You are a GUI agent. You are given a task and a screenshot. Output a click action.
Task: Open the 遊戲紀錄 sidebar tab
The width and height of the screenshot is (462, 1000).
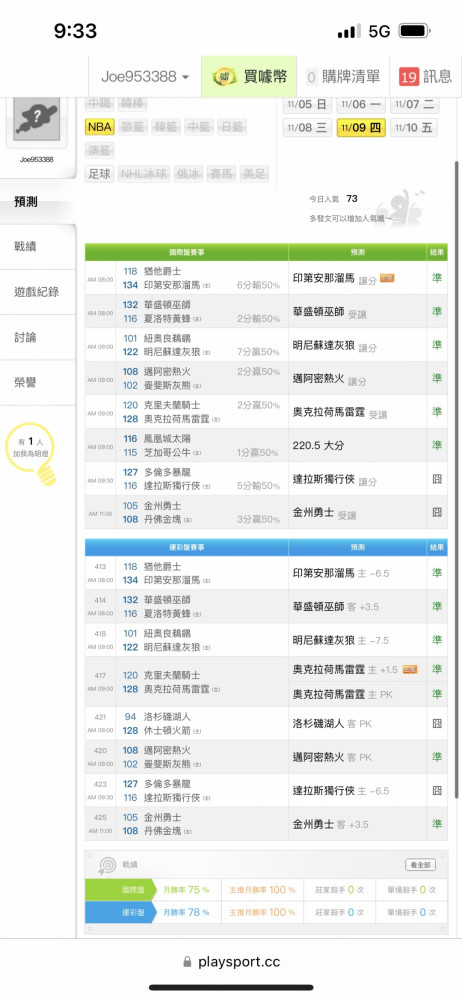[x=38, y=292]
